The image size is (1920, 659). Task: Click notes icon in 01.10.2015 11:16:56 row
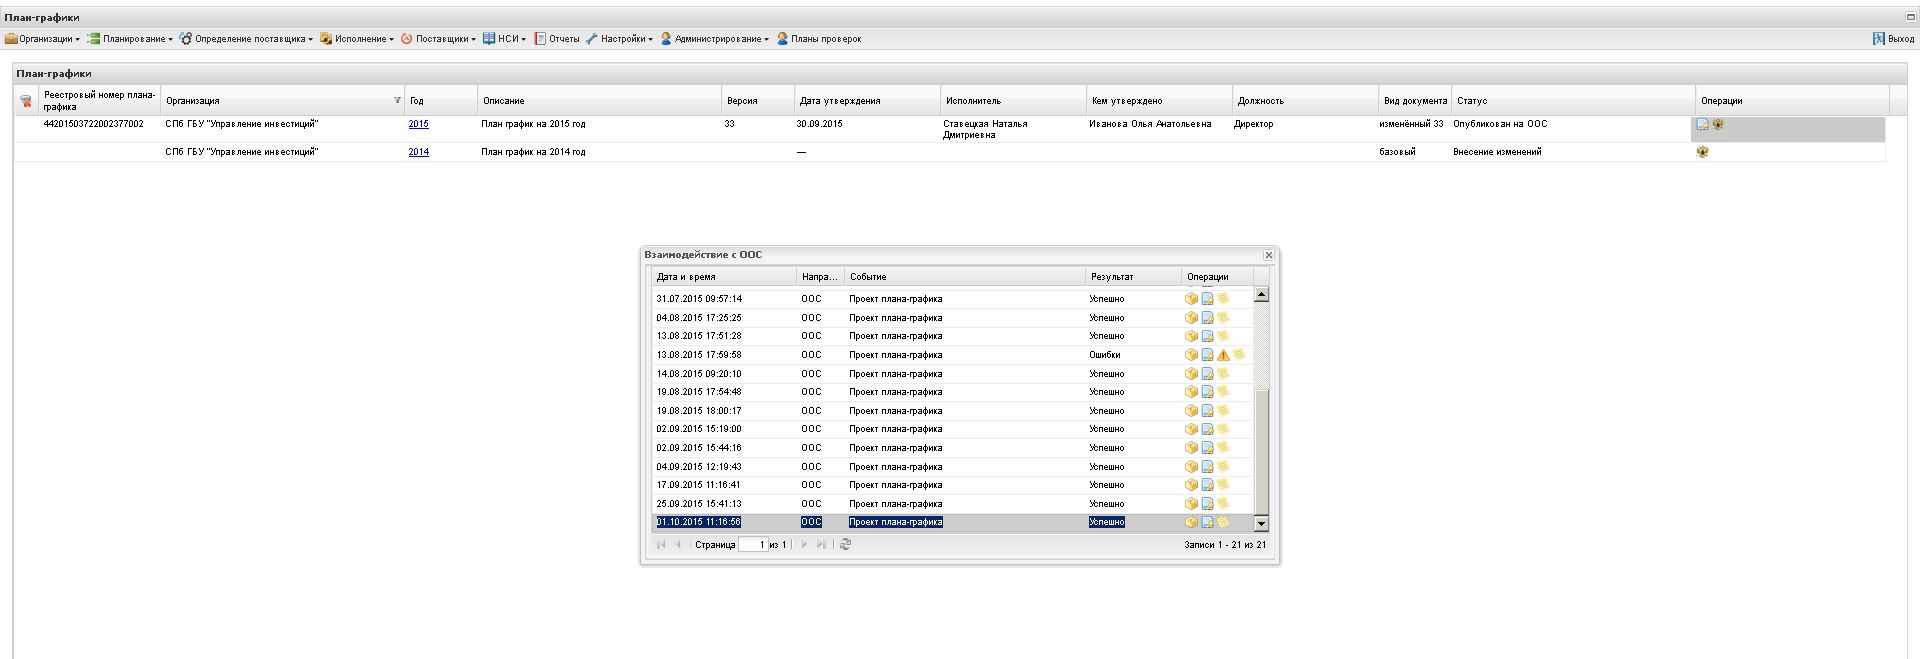pyautogui.click(x=1222, y=522)
